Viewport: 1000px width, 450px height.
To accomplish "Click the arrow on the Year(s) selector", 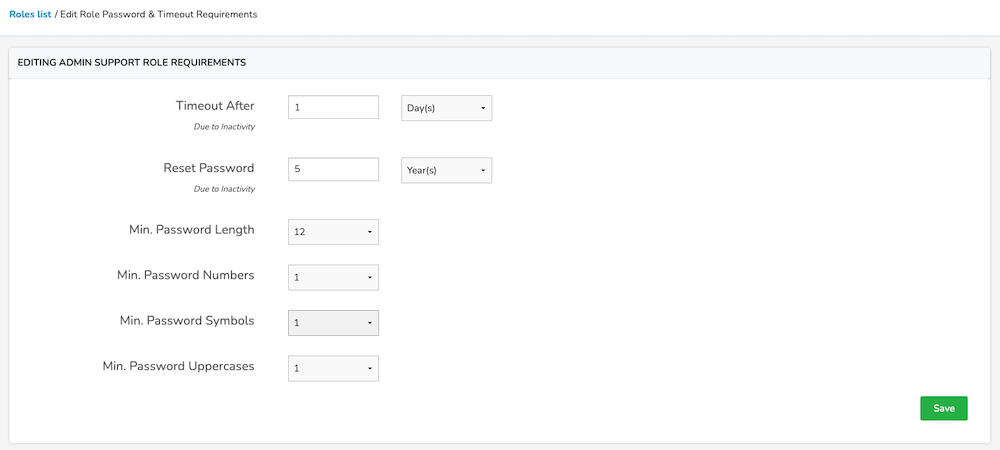I will coord(483,171).
